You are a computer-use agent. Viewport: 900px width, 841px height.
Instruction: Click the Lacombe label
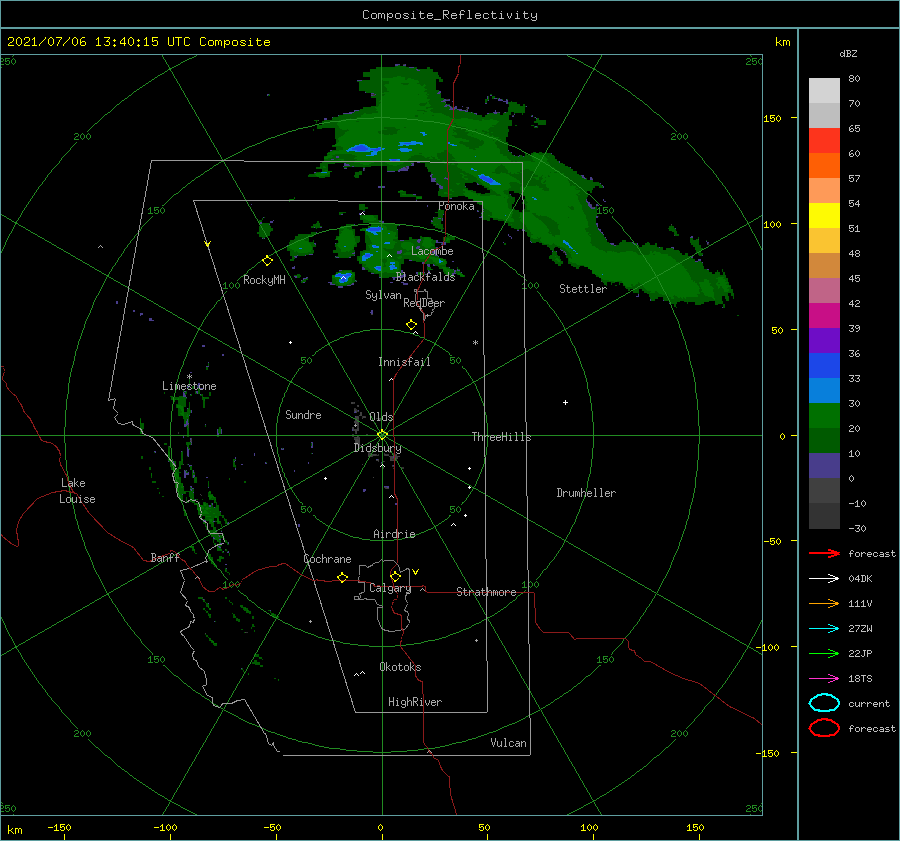pos(432,251)
